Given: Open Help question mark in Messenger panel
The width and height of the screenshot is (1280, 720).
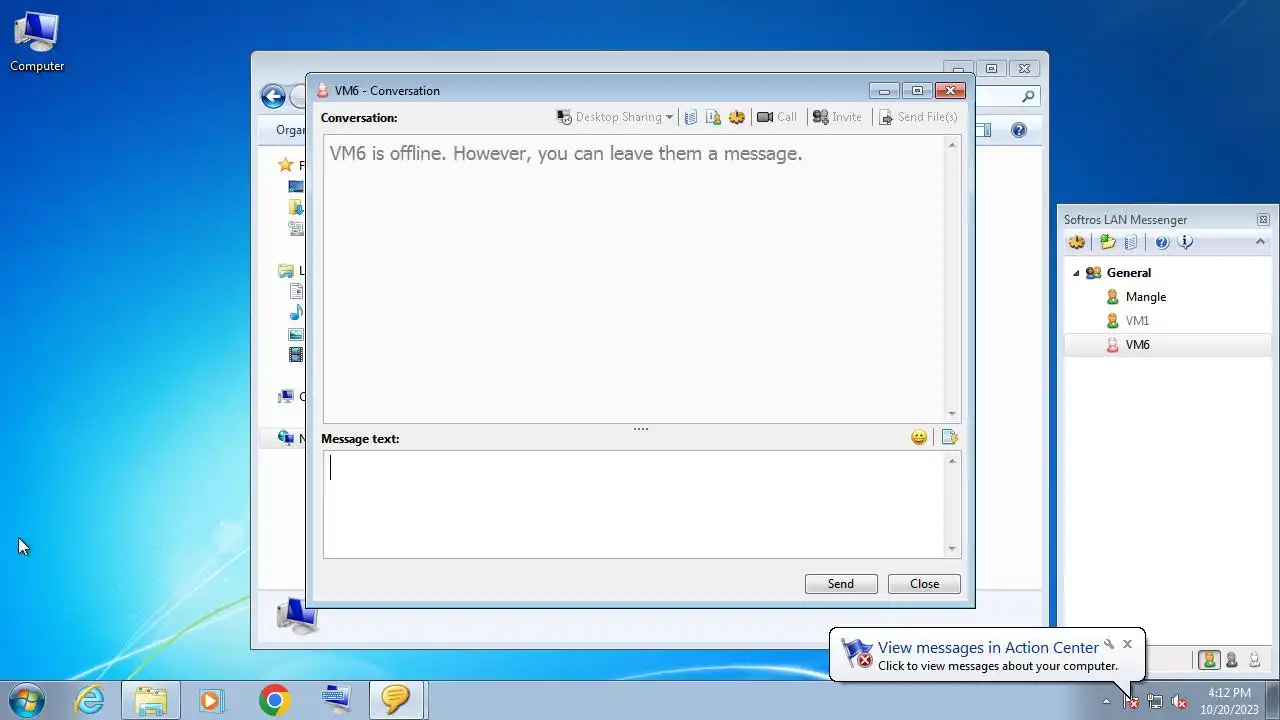Looking at the screenshot, I should coord(1162,242).
